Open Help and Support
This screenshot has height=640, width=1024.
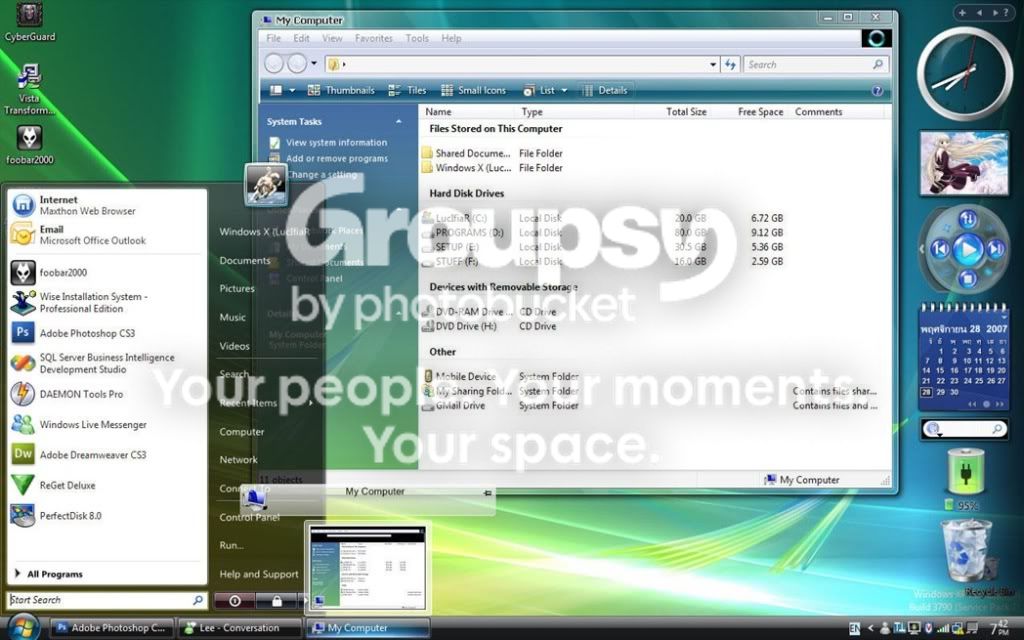tap(259, 574)
